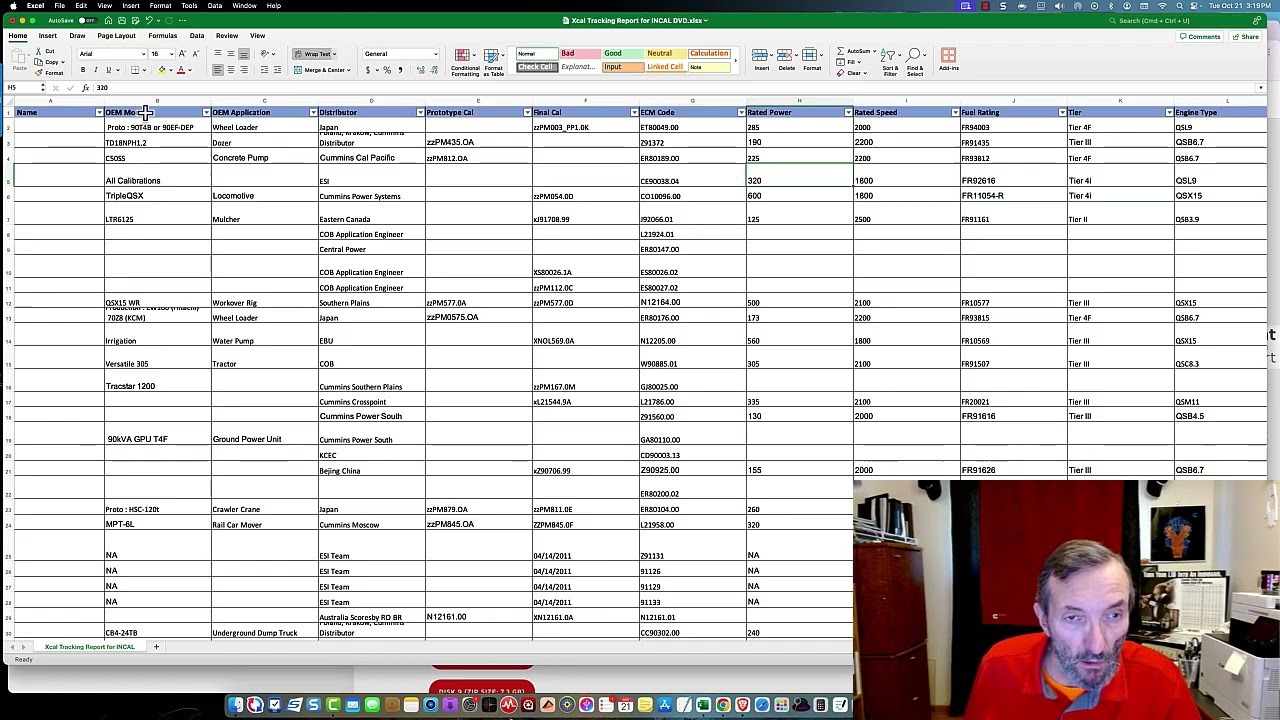Switch to the Review ribbon tab
Viewport: 1280px width, 720px height.
[x=227, y=36]
